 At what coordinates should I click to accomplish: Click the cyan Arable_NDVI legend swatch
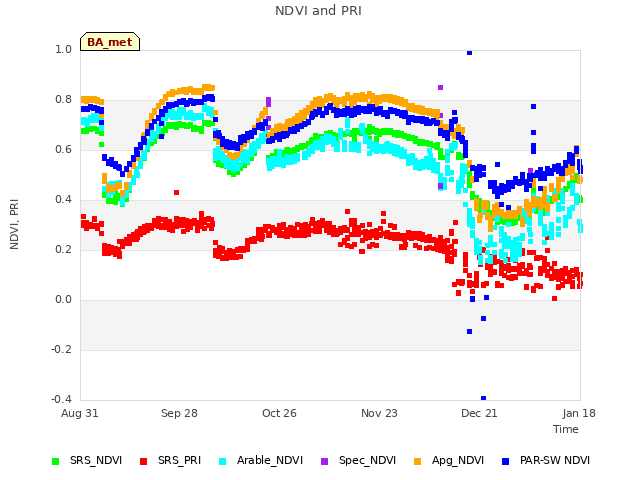coord(222,461)
